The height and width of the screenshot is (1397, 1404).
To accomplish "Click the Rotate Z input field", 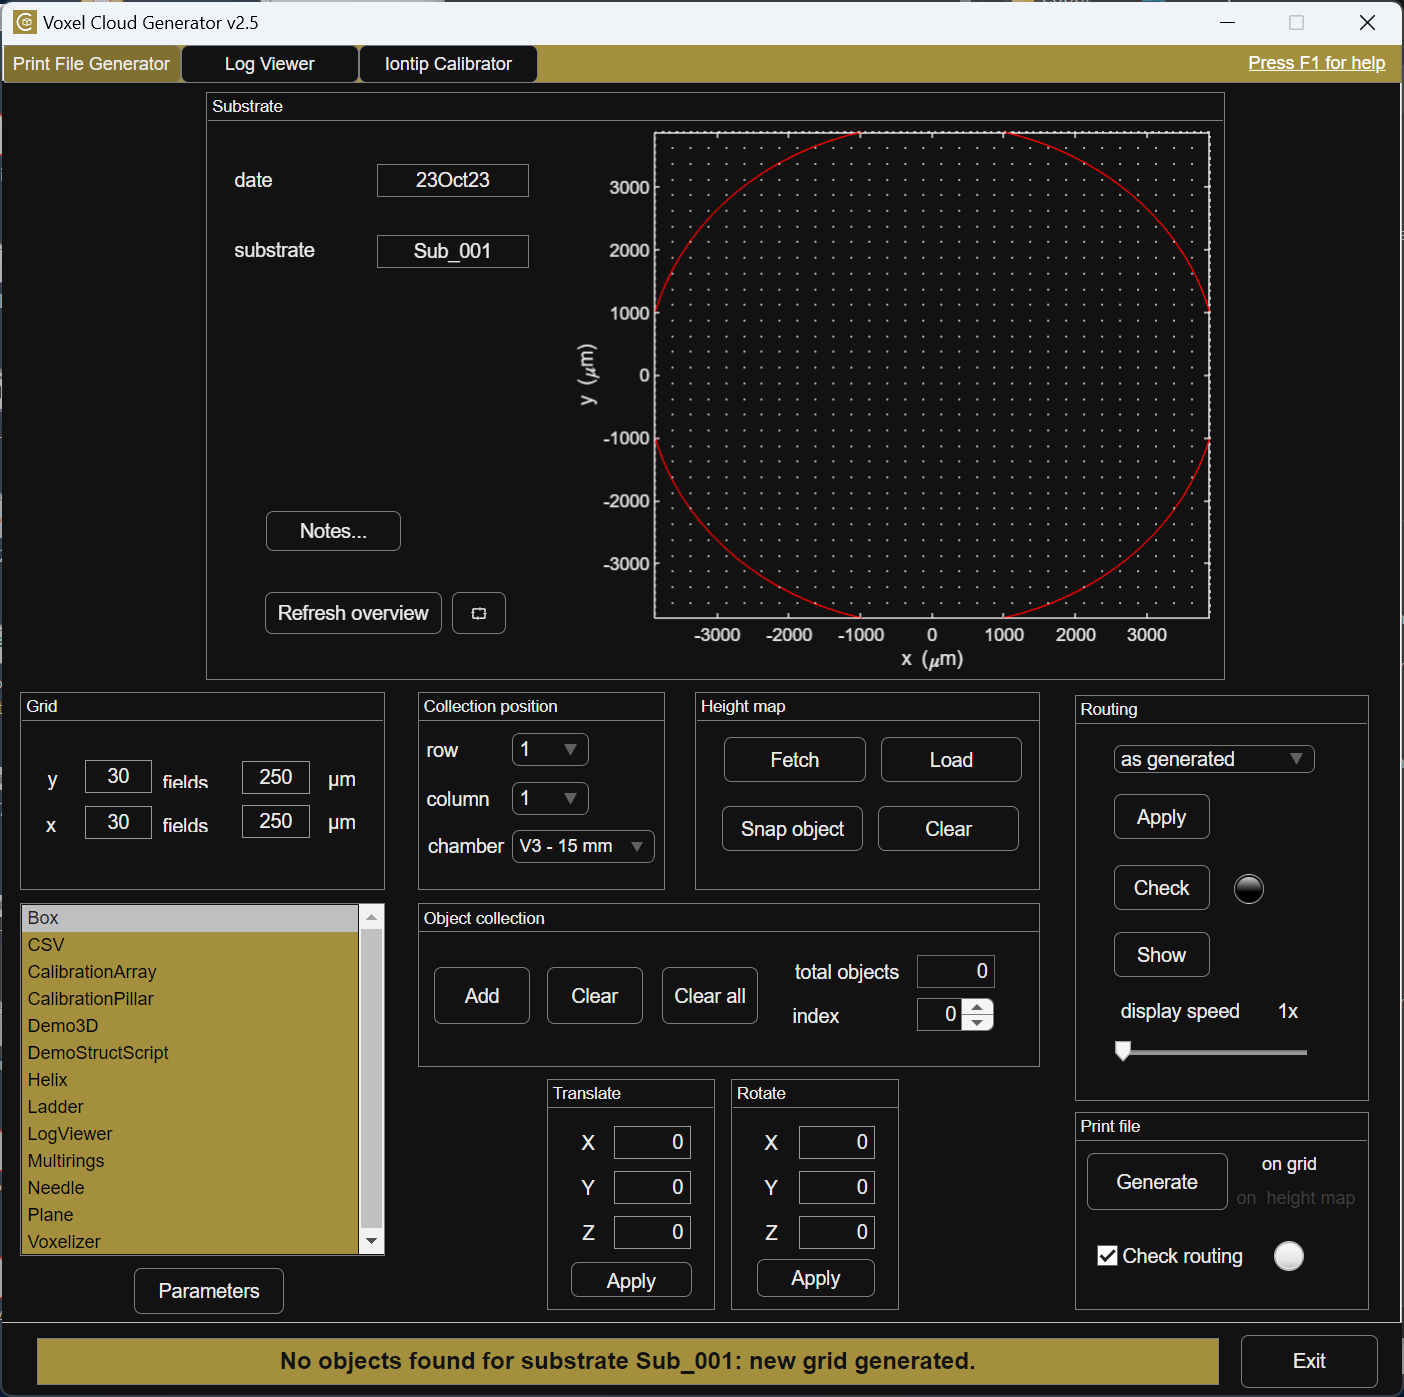I will [x=836, y=1232].
